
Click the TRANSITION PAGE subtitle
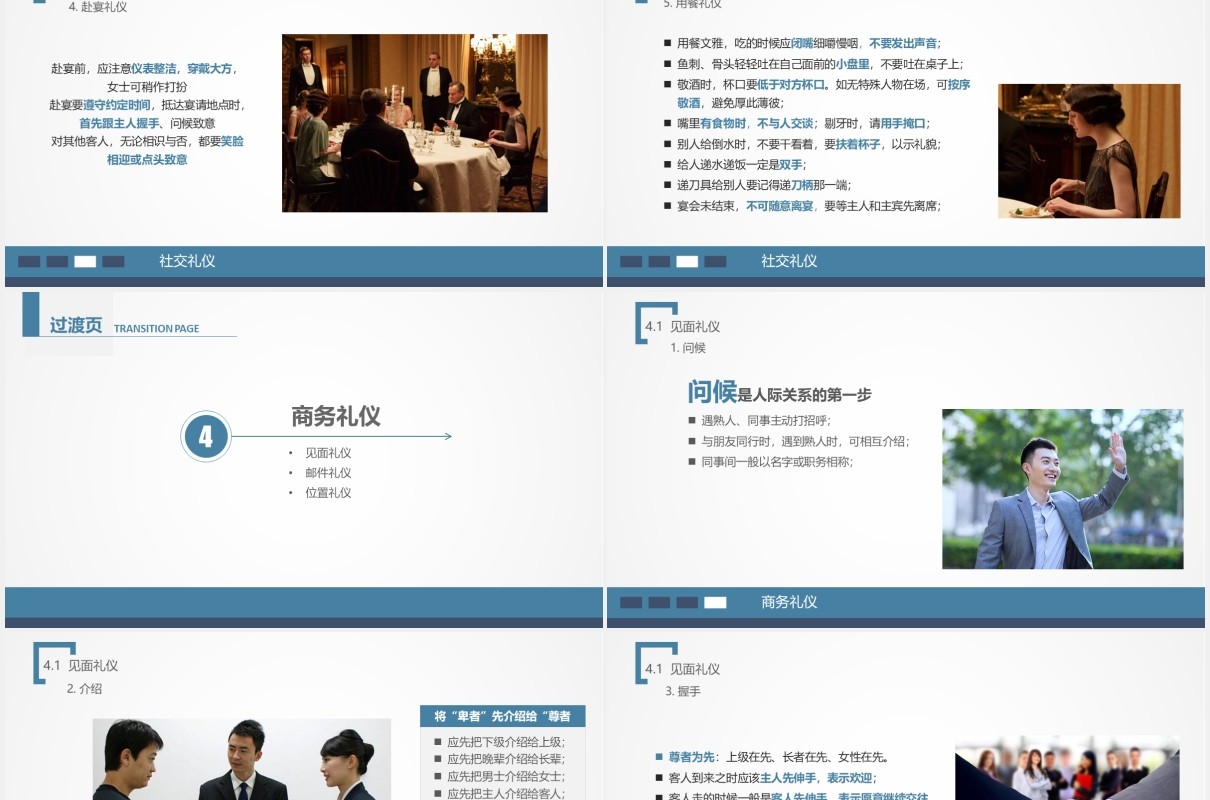(x=156, y=328)
